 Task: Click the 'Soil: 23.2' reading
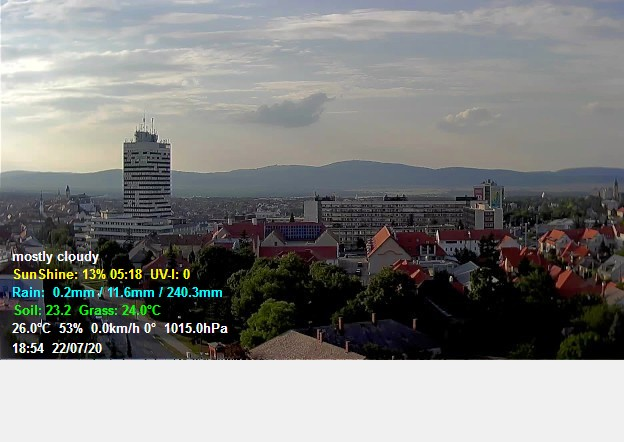click(x=43, y=310)
